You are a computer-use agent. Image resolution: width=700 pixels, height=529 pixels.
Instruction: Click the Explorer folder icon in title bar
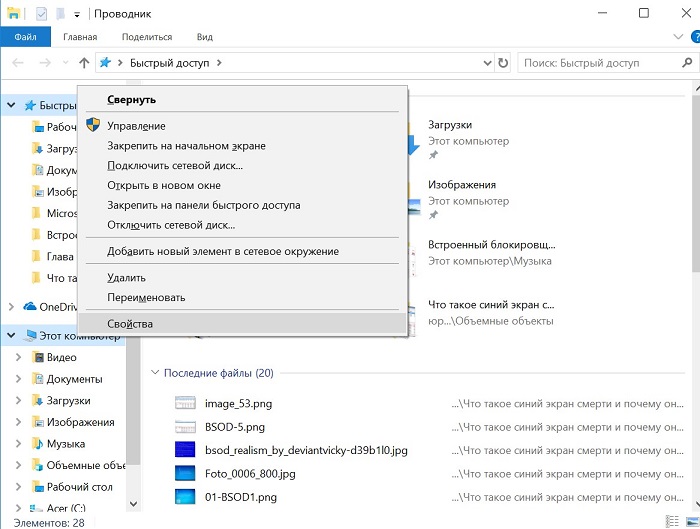(x=14, y=13)
